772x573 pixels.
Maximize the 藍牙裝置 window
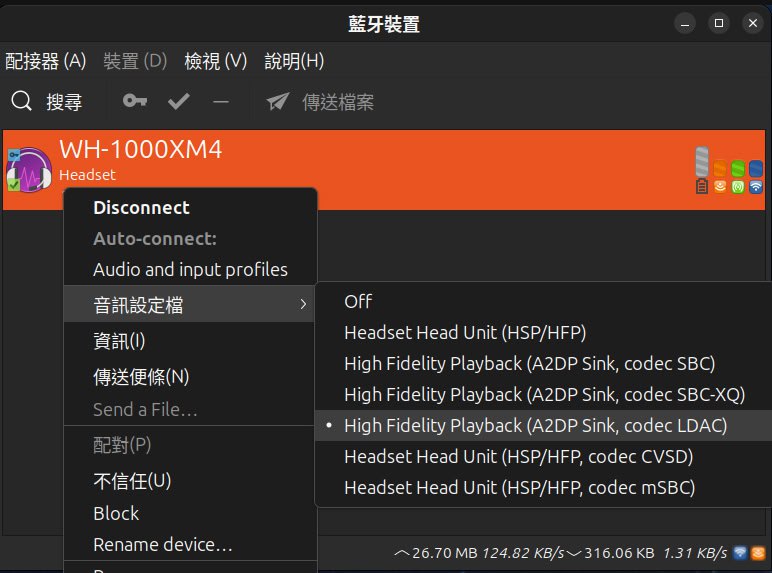coord(719,23)
